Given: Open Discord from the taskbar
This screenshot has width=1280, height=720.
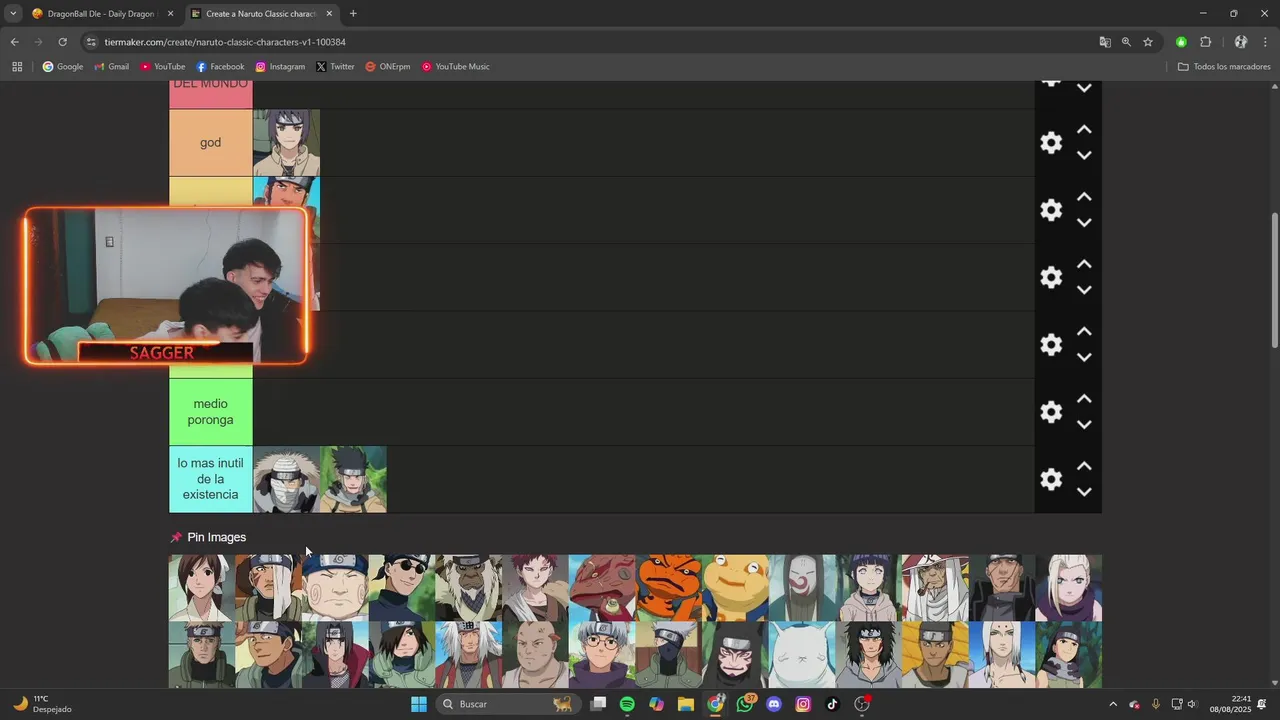Looking at the screenshot, I should [774, 704].
